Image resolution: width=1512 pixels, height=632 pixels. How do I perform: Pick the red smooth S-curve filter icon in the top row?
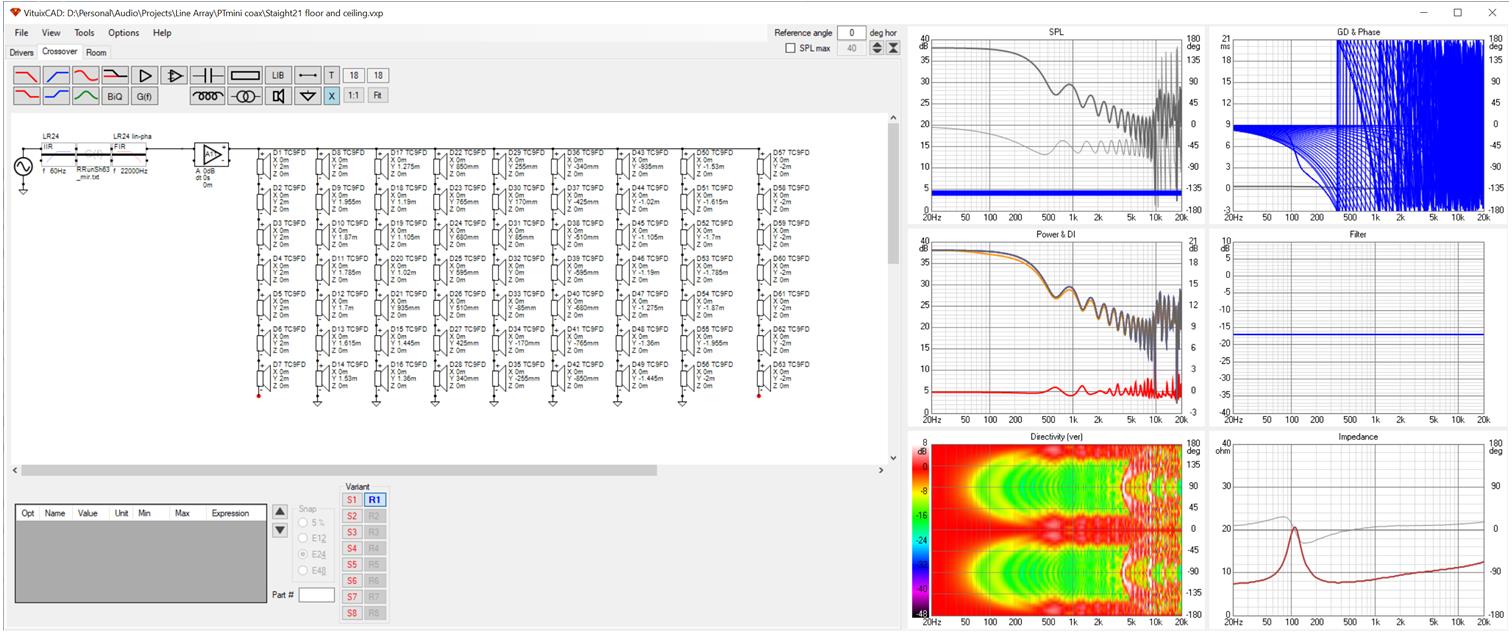86,75
